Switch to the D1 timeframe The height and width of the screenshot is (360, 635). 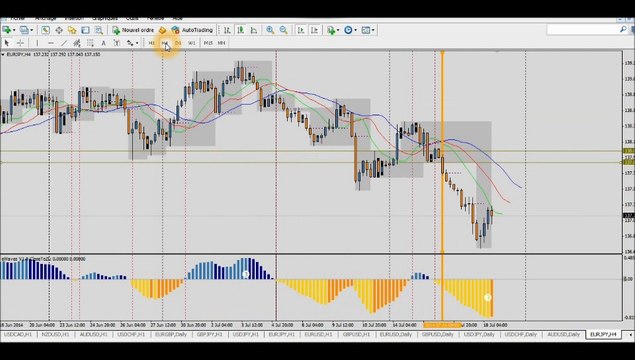point(178,43)
